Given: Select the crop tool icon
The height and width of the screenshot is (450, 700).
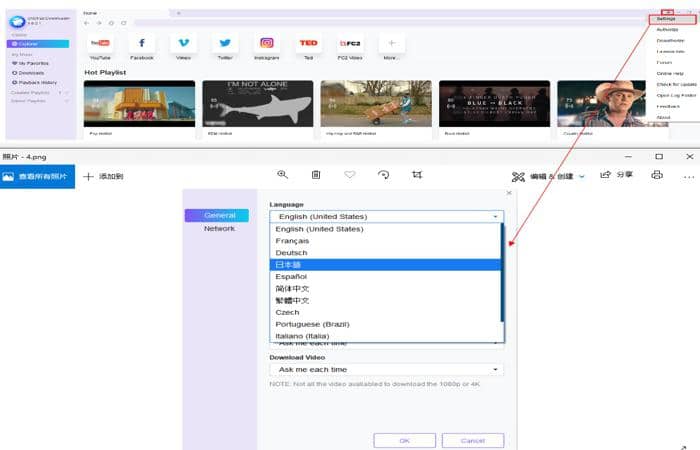Looking at the screenshot, I should [417, 175].
